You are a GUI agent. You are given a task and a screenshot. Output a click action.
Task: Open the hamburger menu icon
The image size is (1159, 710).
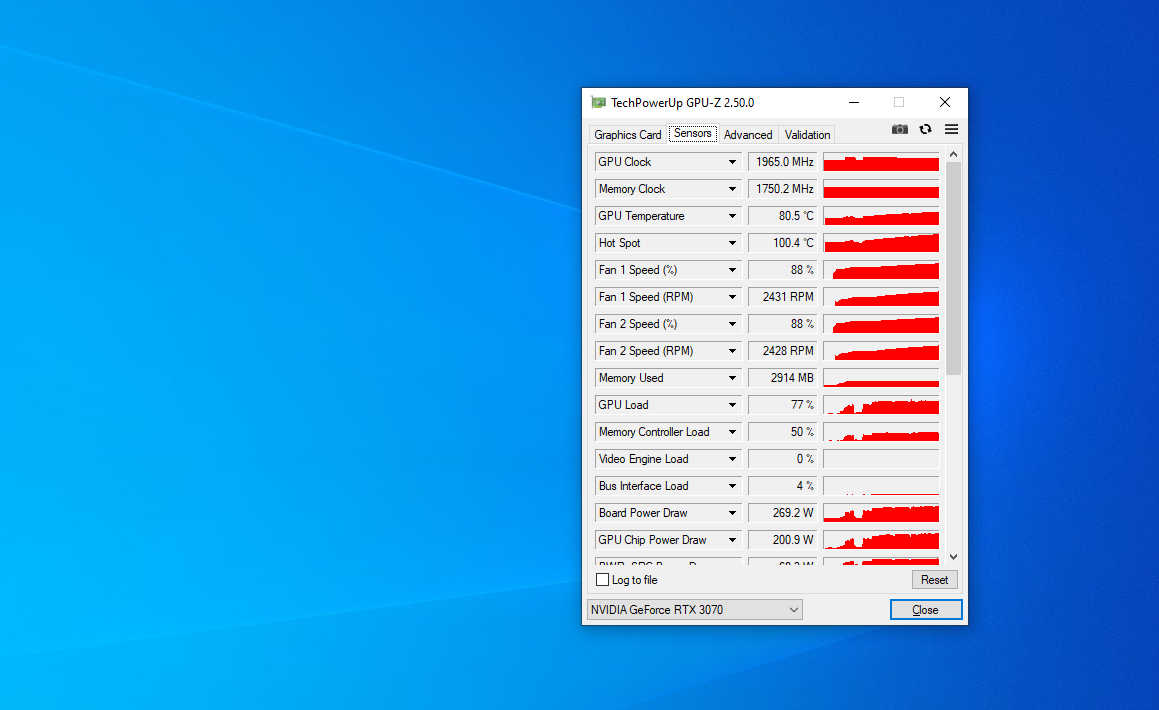pos(951,129)
